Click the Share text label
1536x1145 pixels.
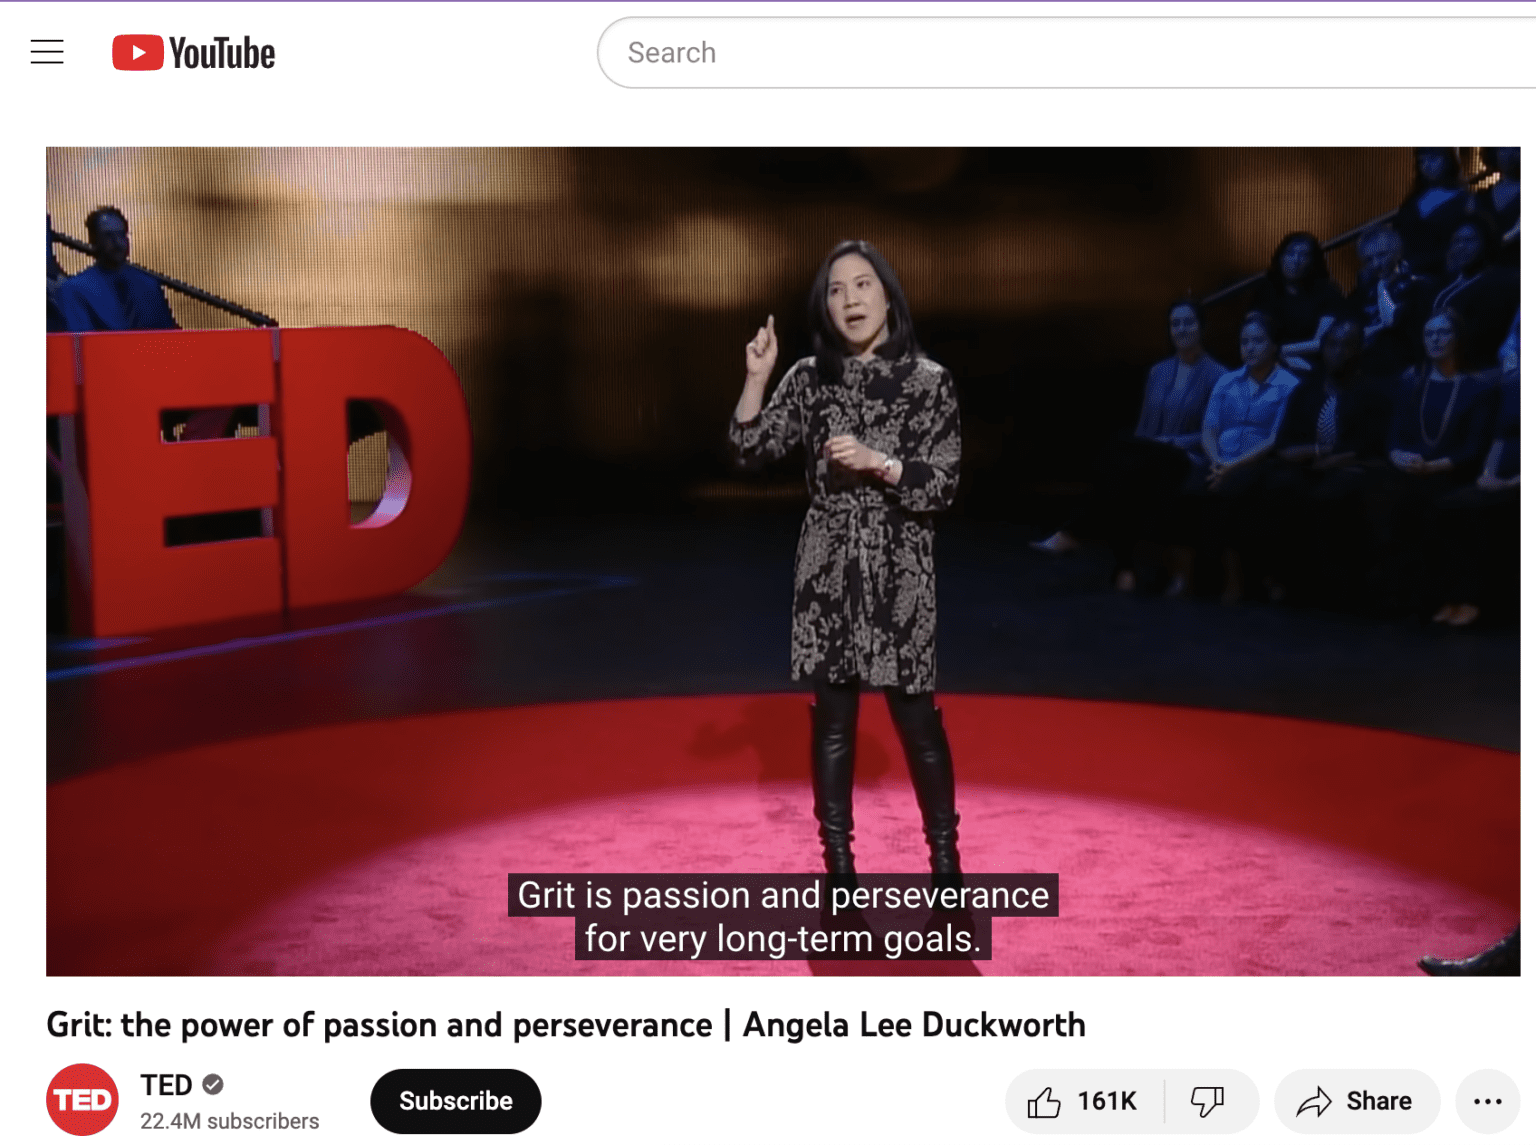point(1378,1102)
